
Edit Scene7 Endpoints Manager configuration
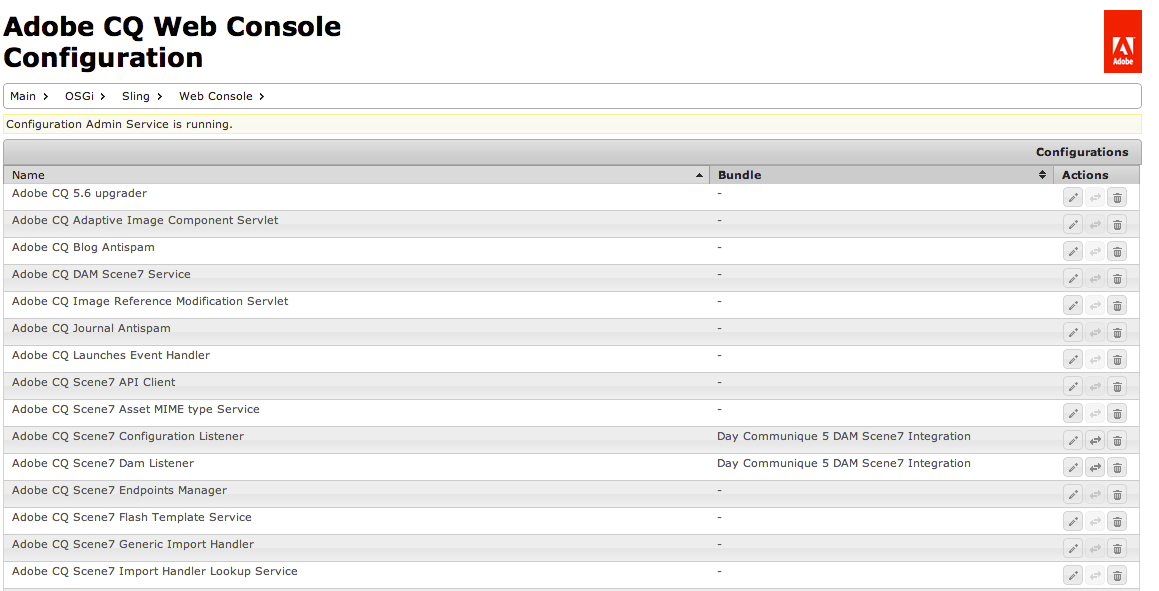(x=1073, y=494)
